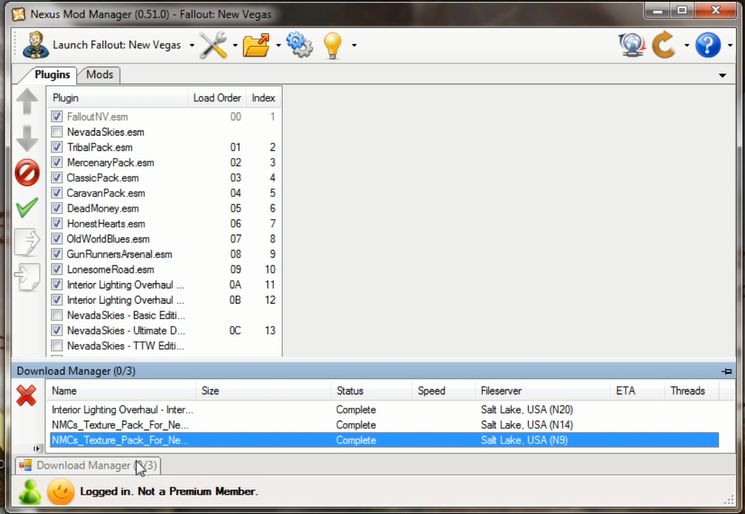This screenshot has width=745, height=514.
Task: Switch to the Plugins tab
Action: click(x=52, y=75)
